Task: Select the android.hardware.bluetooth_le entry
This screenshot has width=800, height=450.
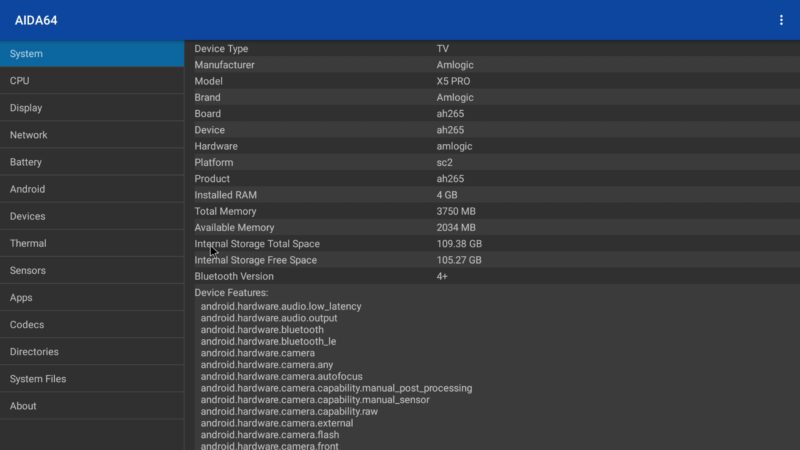Action: pos(268,341)
